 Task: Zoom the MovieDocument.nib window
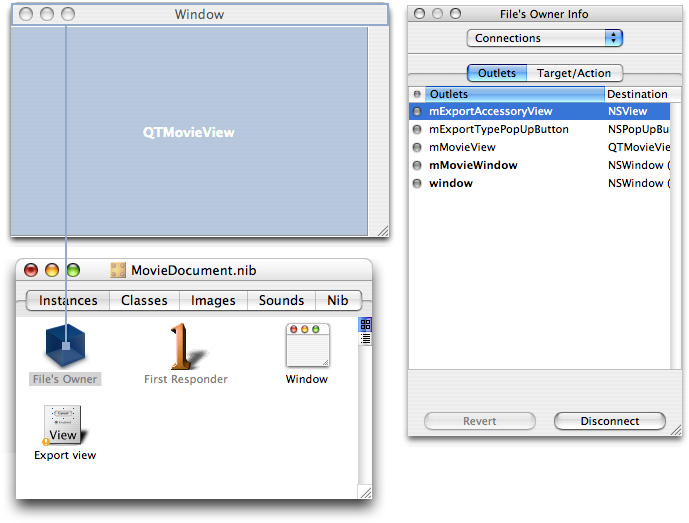[73, 270]
